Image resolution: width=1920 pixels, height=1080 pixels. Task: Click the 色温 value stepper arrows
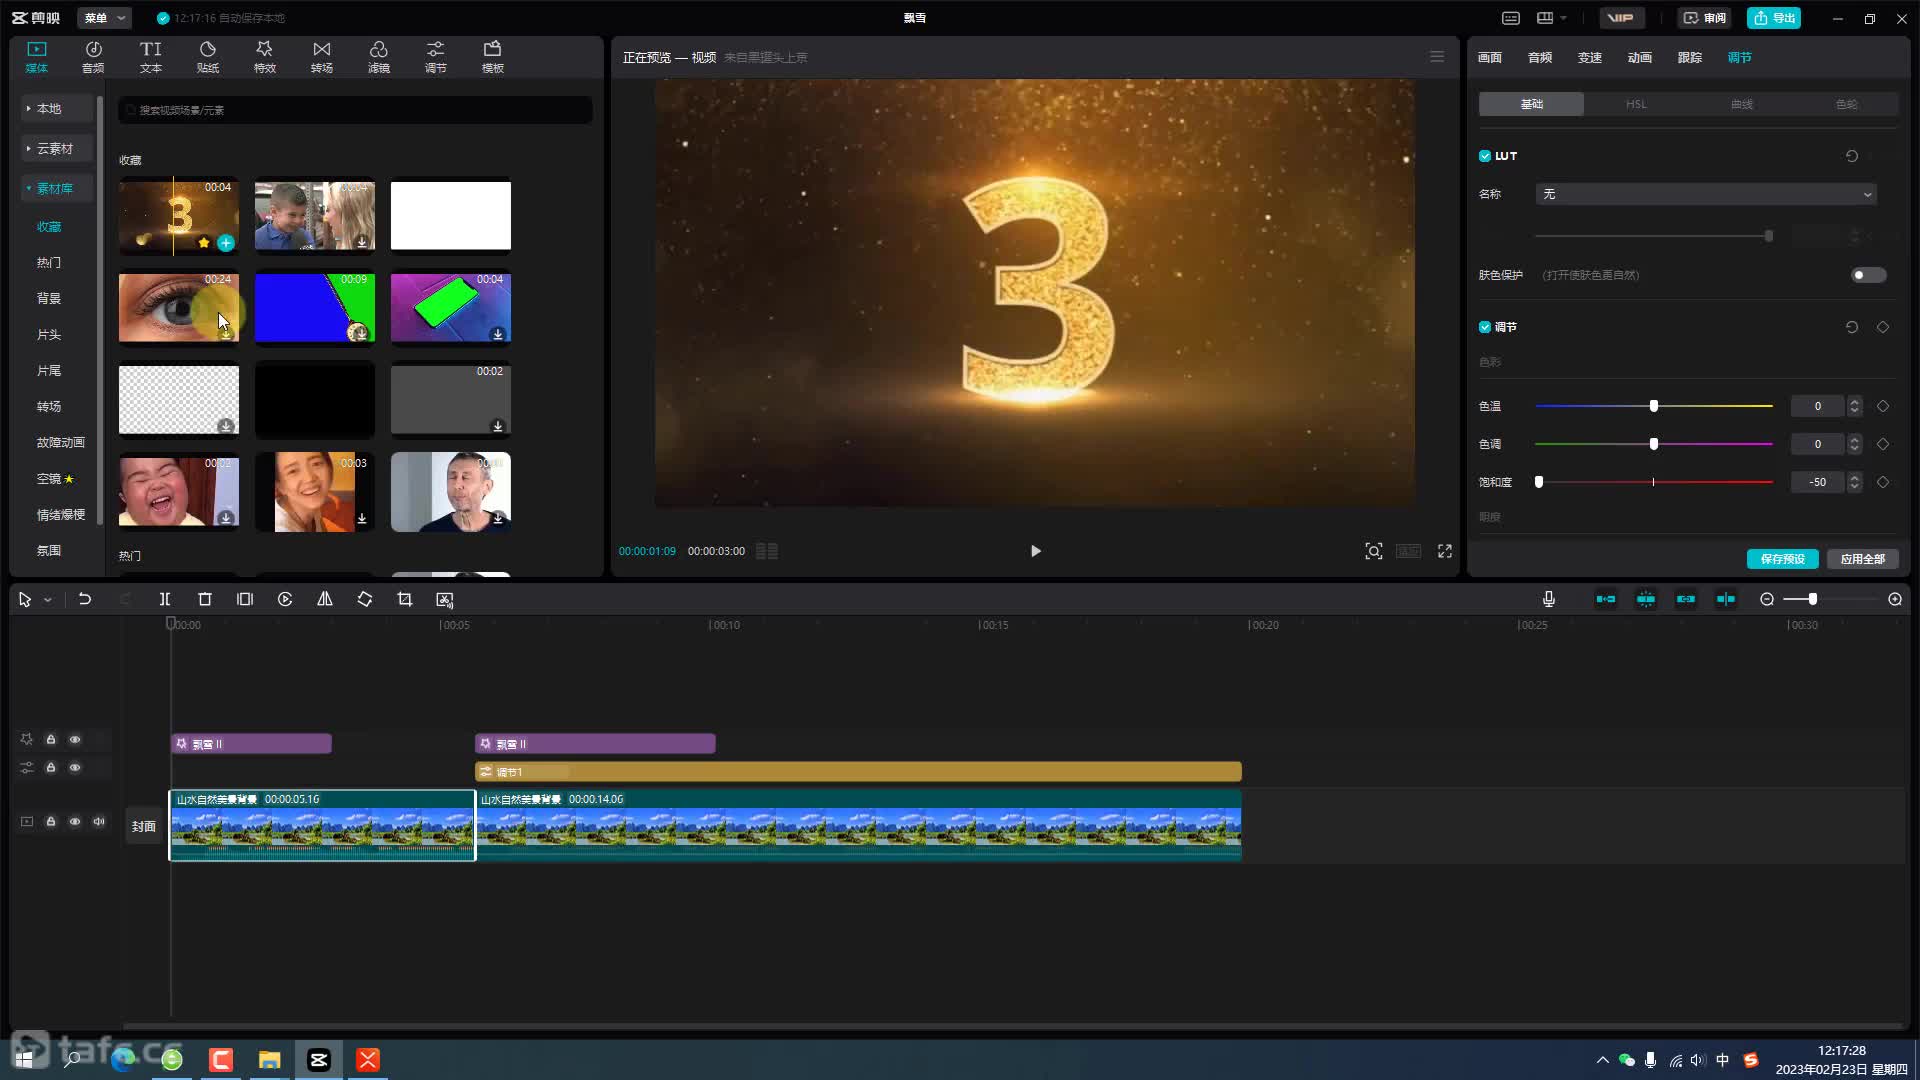click(1855, 406)
